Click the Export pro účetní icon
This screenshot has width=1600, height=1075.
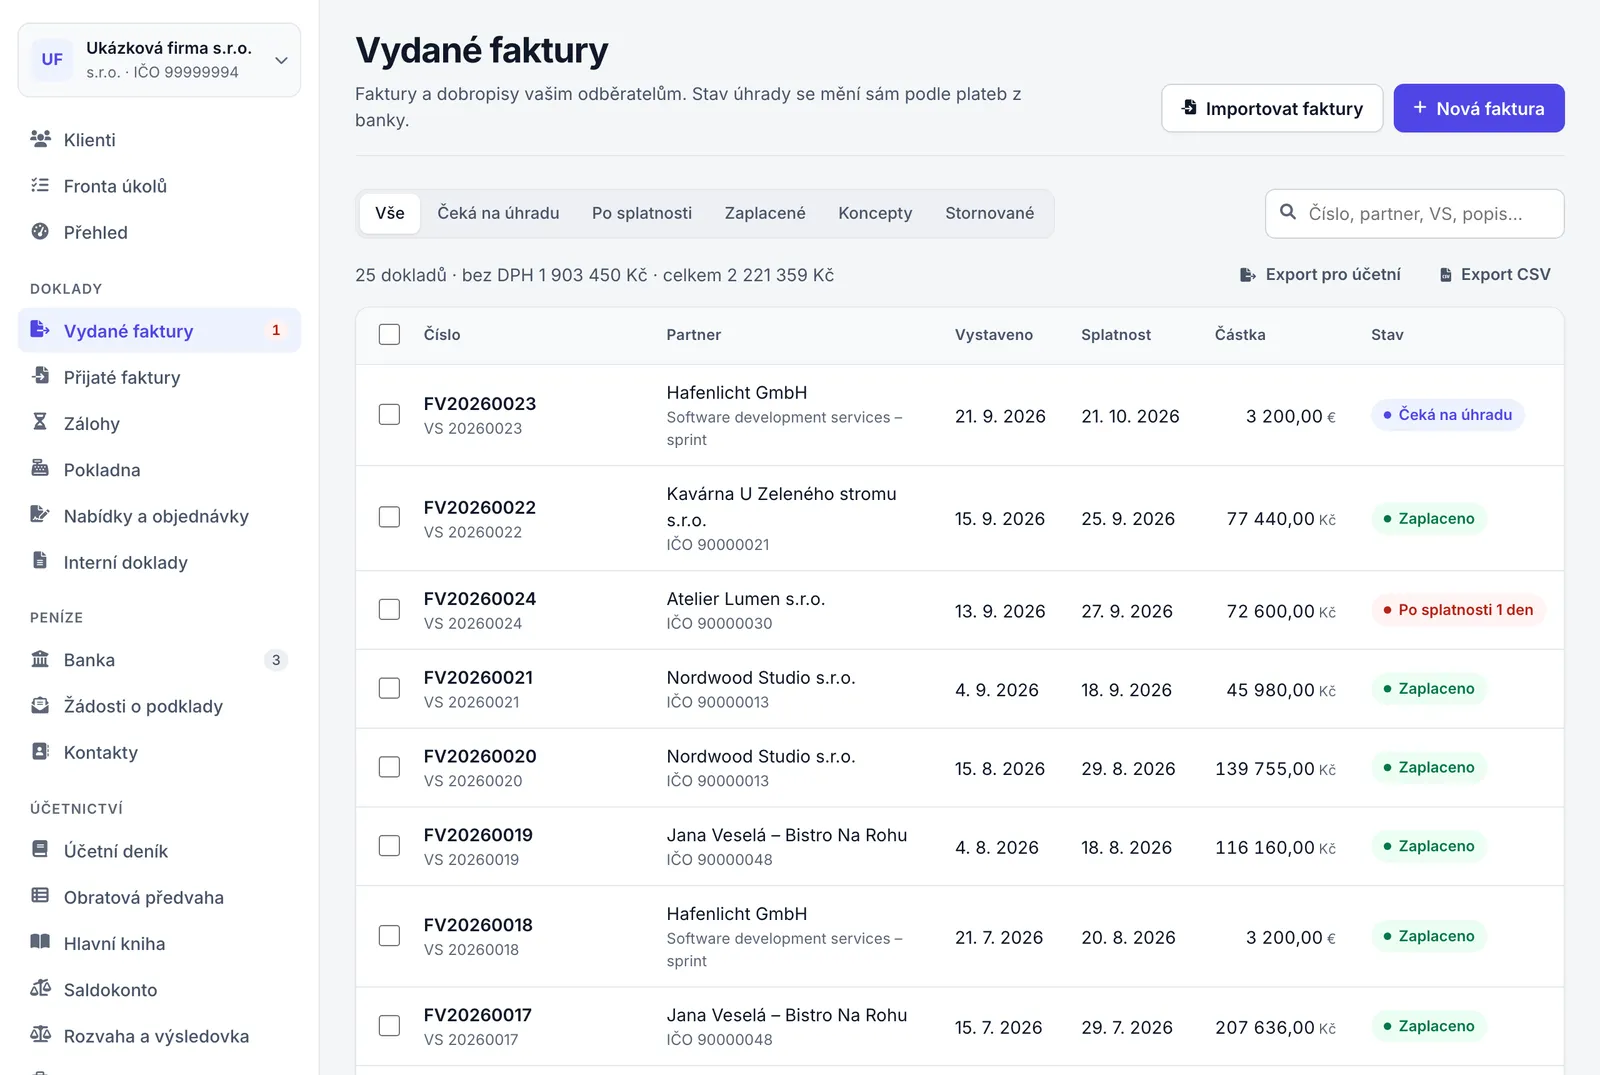click(x=1248, y=274)
